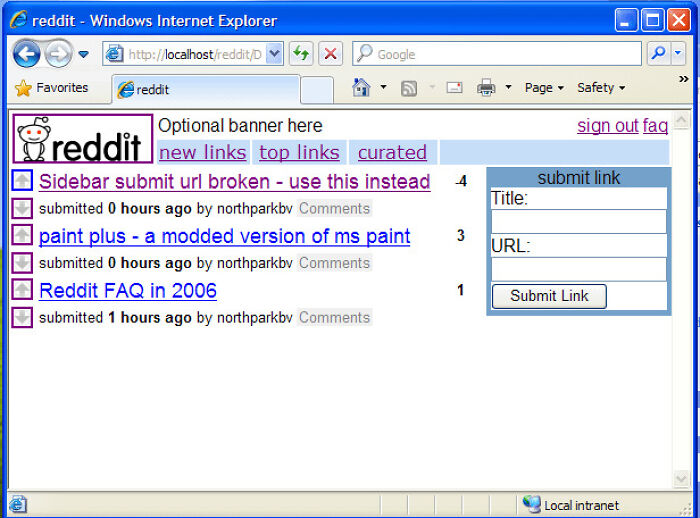700x518 pixels.
Task: Click the URL input field in sidebar
Action: pos(579,269)
